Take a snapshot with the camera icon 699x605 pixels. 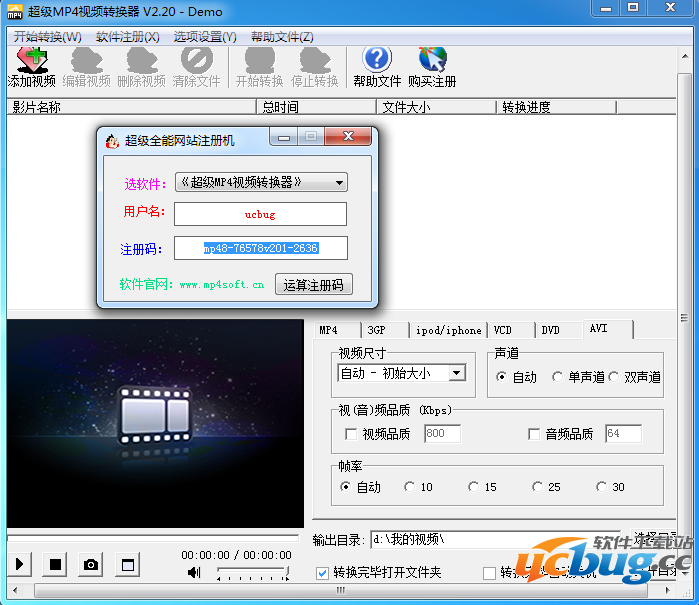pos(91,564)
